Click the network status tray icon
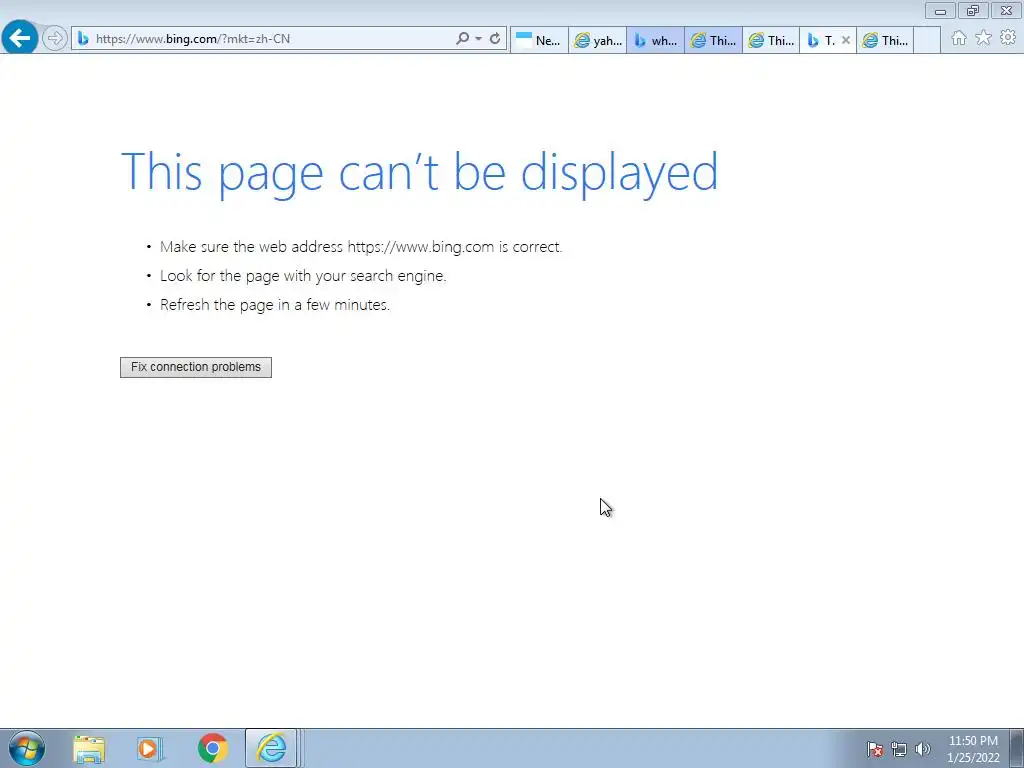The image size is (1024, 768). [899, 749]
